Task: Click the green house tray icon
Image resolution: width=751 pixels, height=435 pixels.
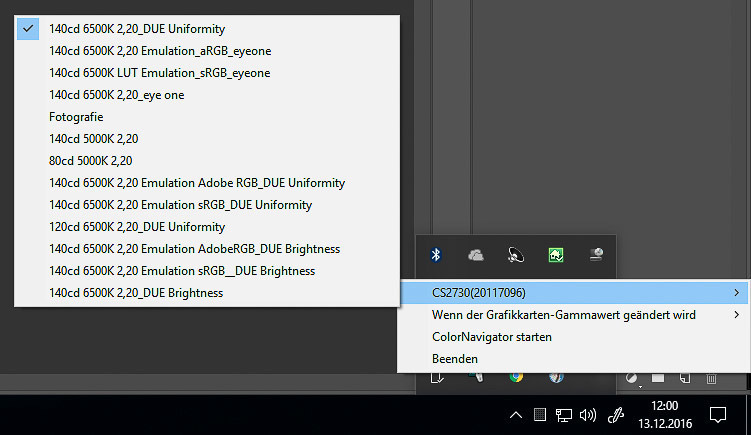Action: point(556,255)
